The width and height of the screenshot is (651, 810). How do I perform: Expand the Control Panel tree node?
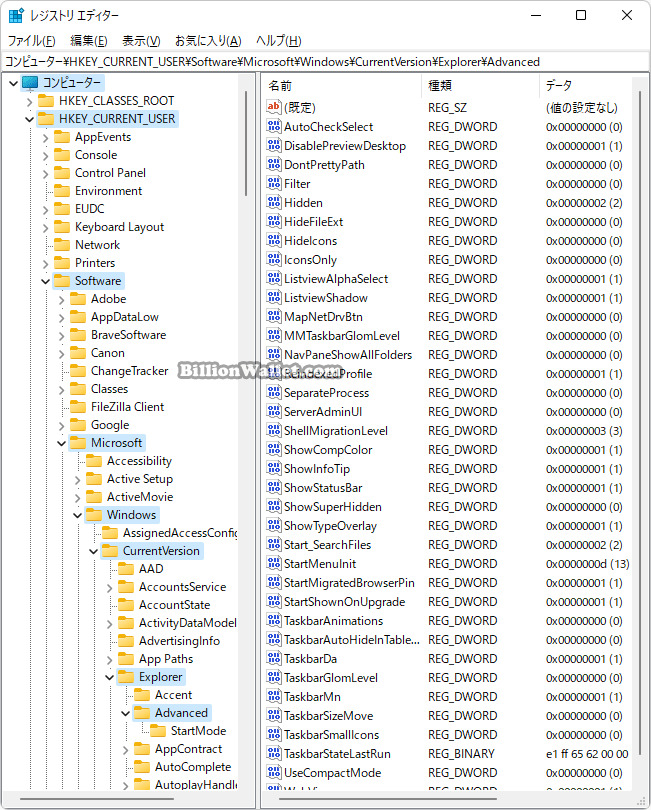point(45,174)
